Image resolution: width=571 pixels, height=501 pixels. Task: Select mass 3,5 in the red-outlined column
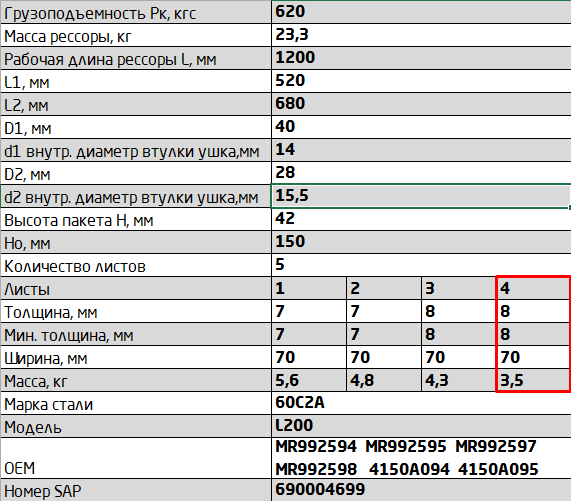click(533, 380)
